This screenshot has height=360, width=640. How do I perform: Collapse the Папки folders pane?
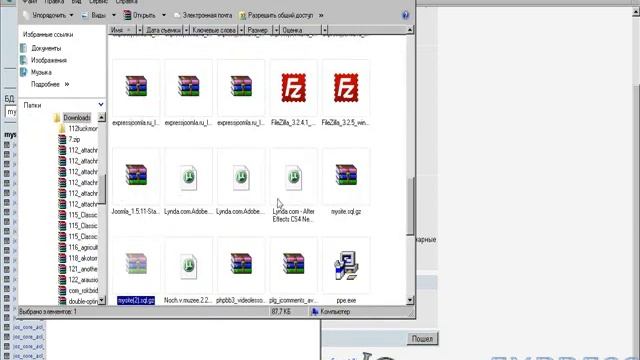101,105
